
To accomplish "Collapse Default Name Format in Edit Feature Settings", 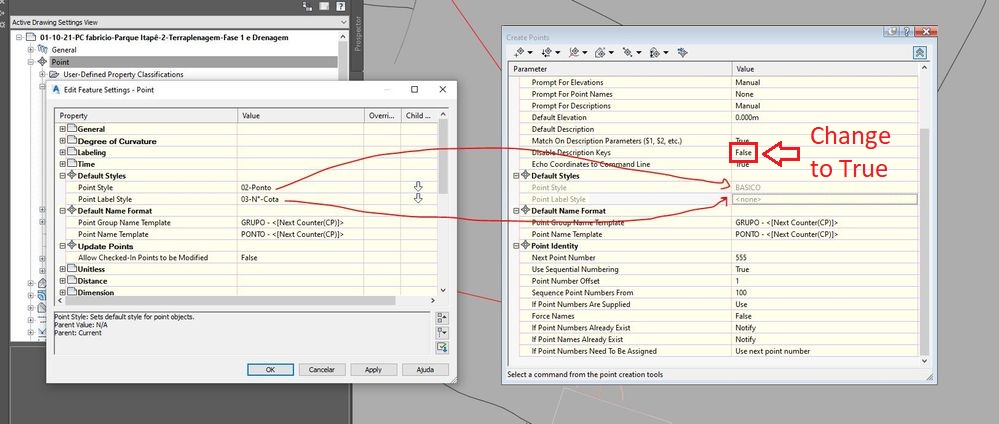I will [62, 211].
